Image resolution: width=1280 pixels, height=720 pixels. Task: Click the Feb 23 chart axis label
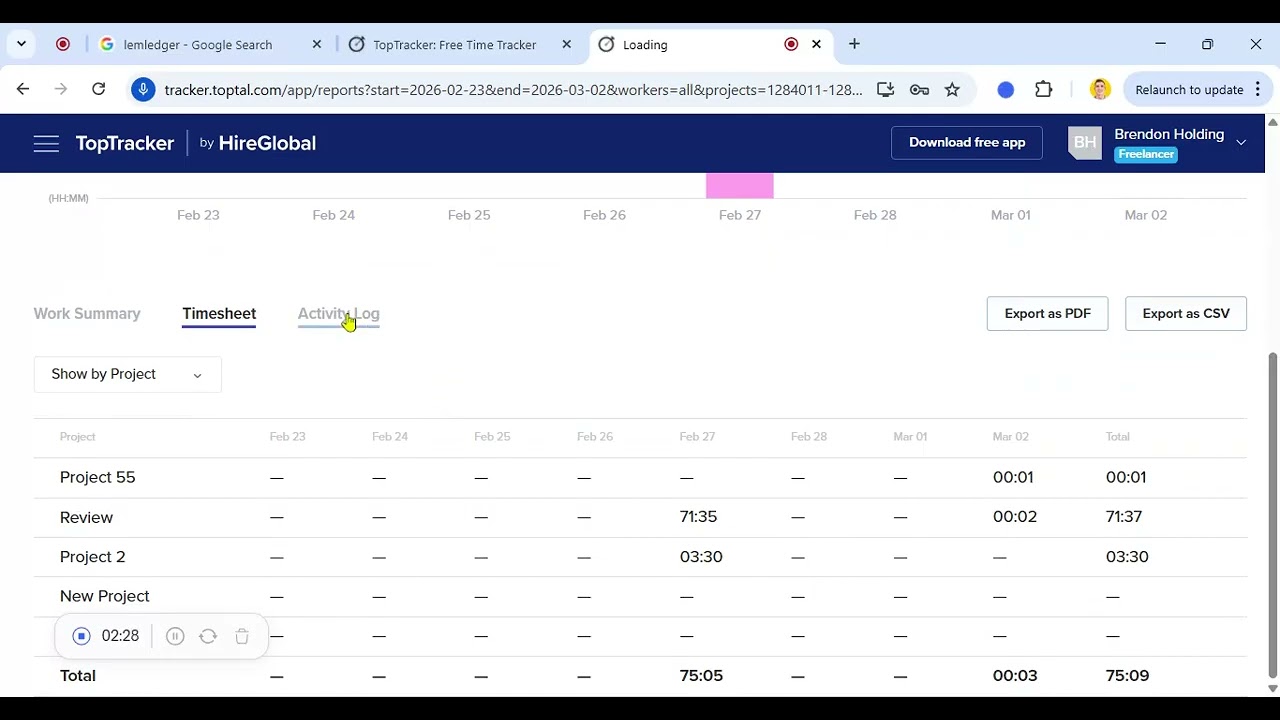(x=198, y=215)
